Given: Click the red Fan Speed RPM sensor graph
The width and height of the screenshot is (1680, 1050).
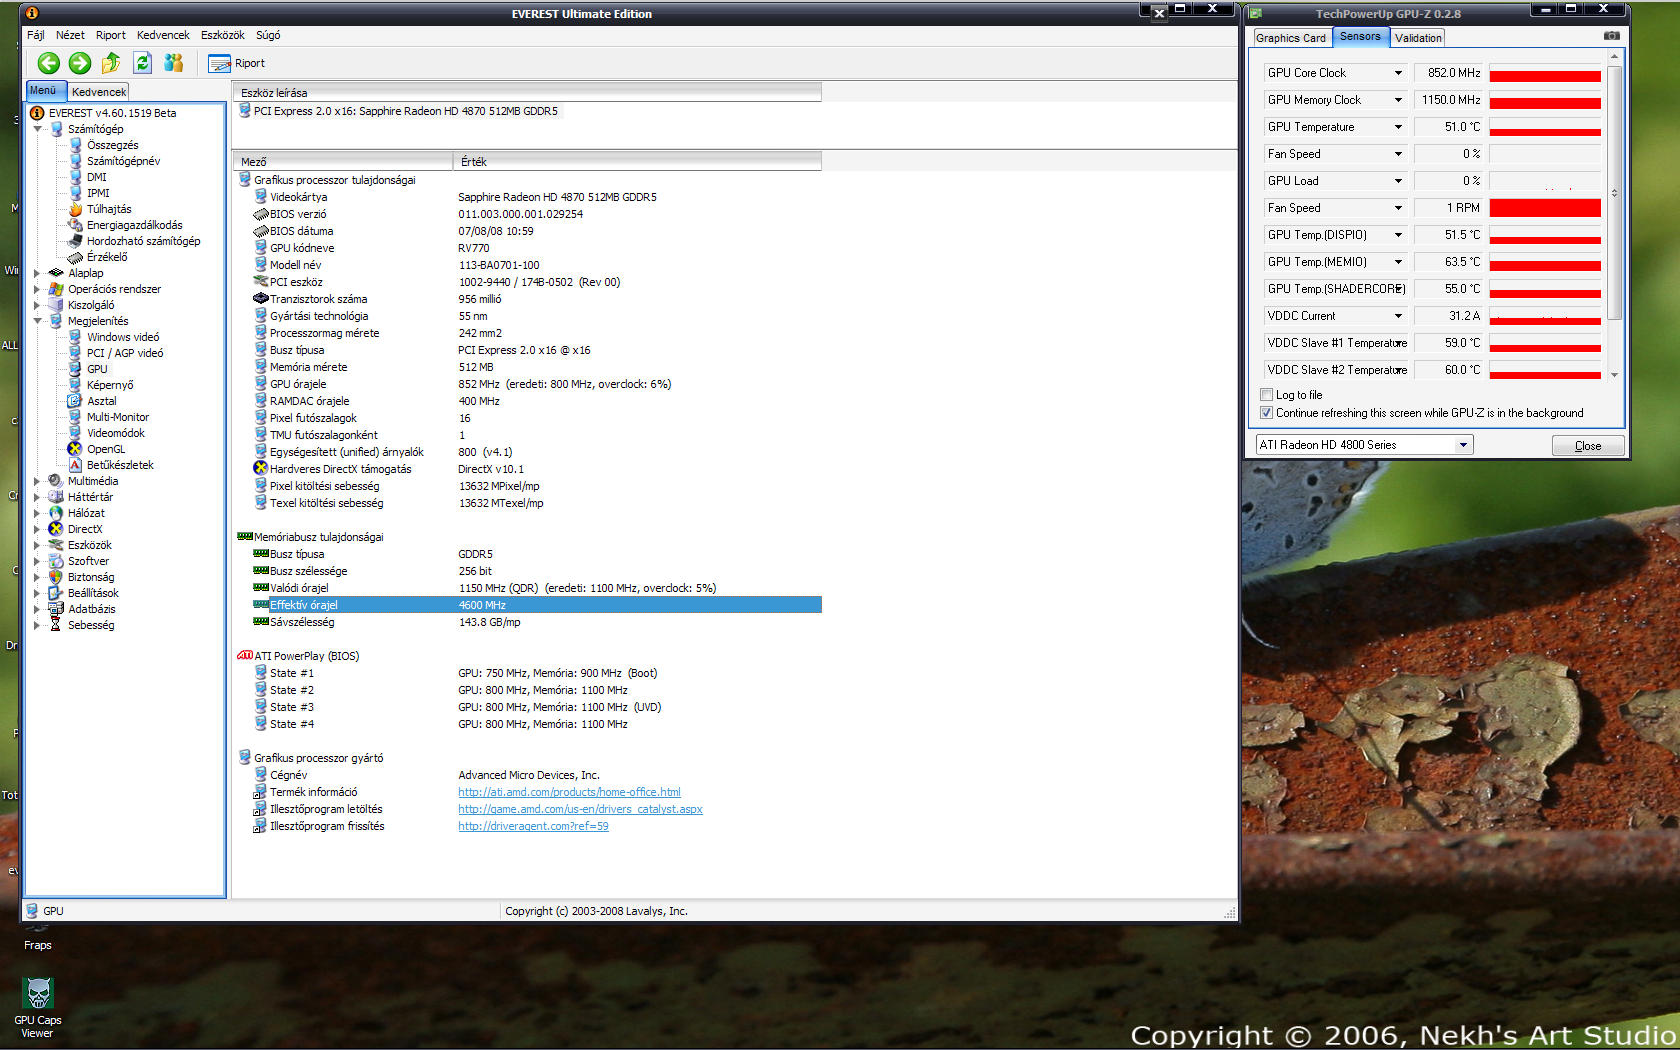Looking at the screenshot, I should click(x=1545, y=208).
